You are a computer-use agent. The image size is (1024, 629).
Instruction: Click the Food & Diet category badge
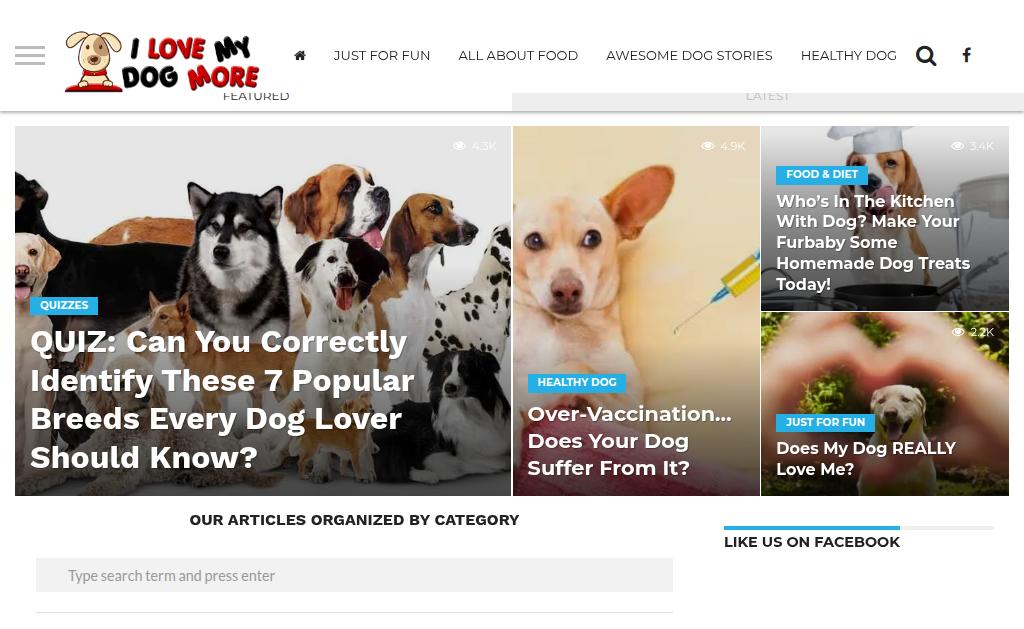(x=822, y=174)
